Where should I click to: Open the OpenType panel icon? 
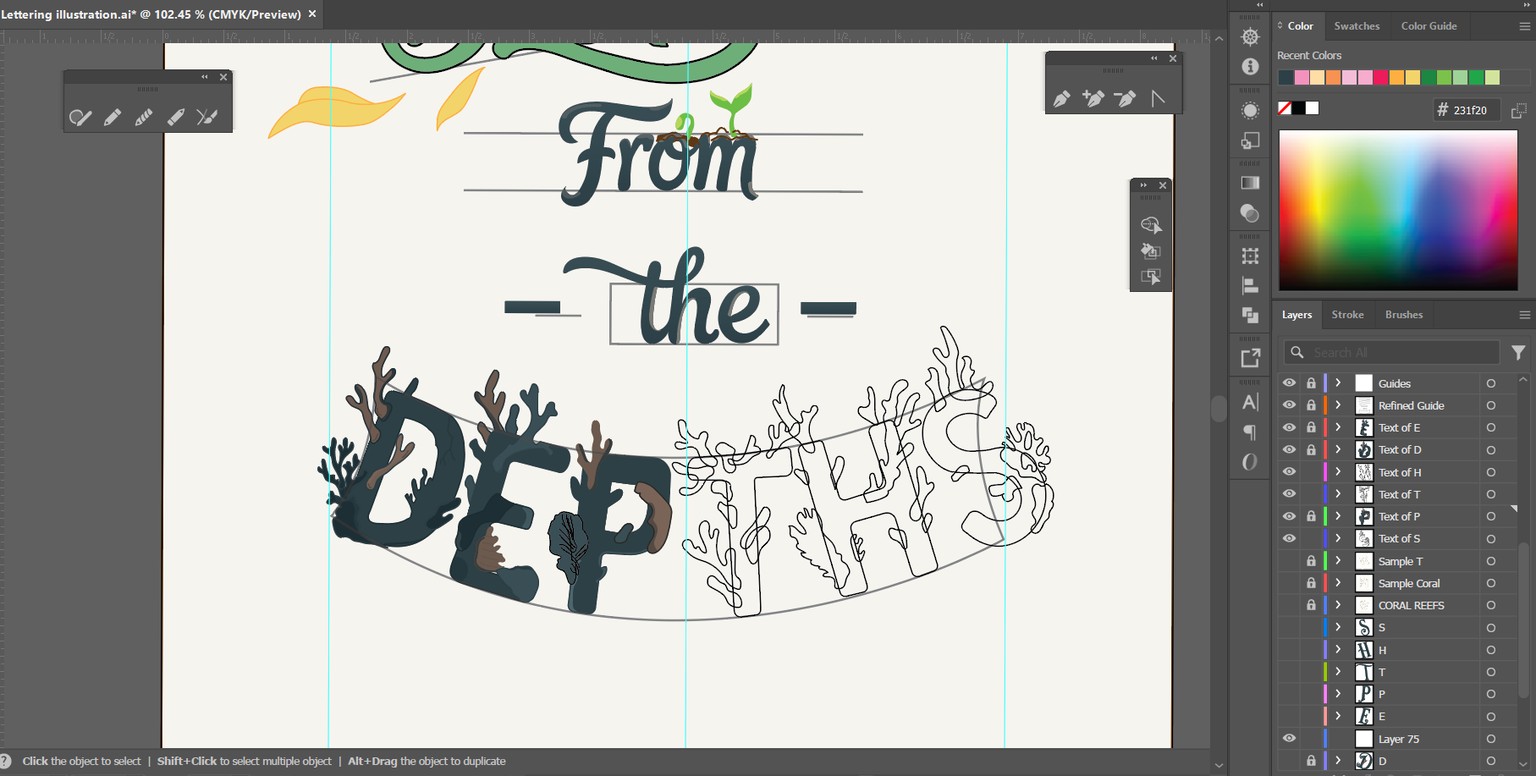click(x=1250, y=461)
